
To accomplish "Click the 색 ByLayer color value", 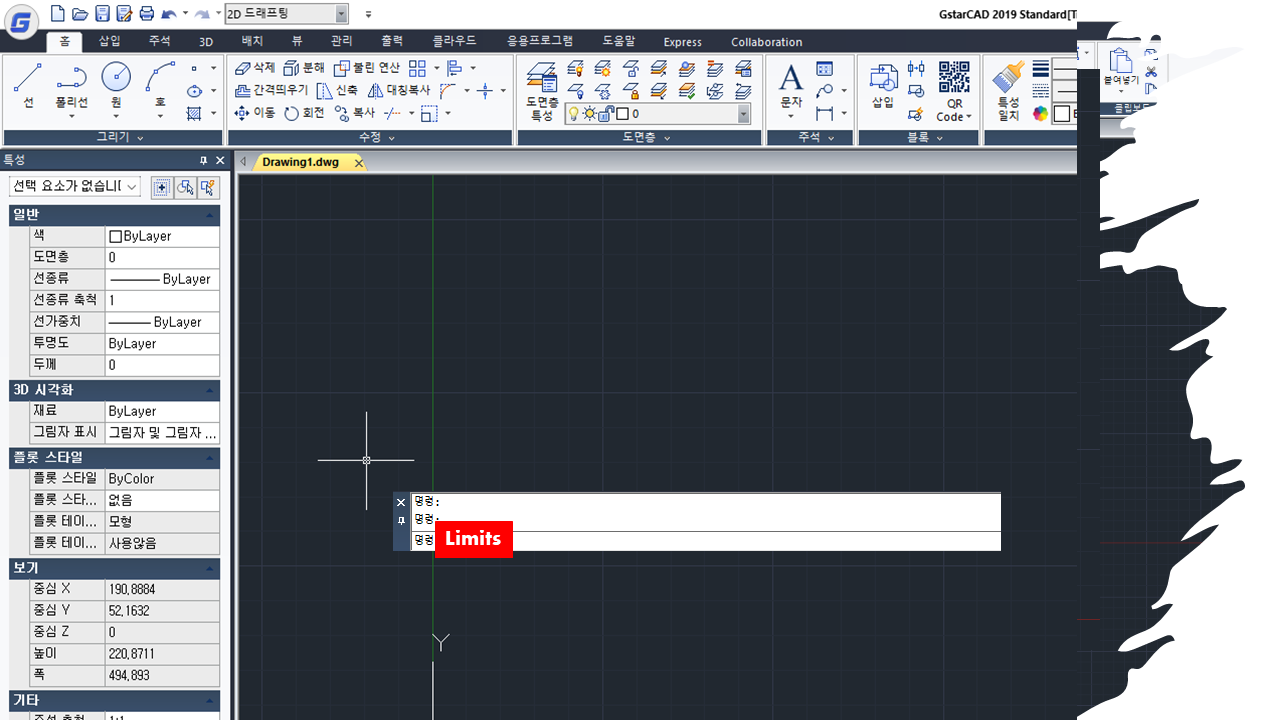I will [163, 236].
